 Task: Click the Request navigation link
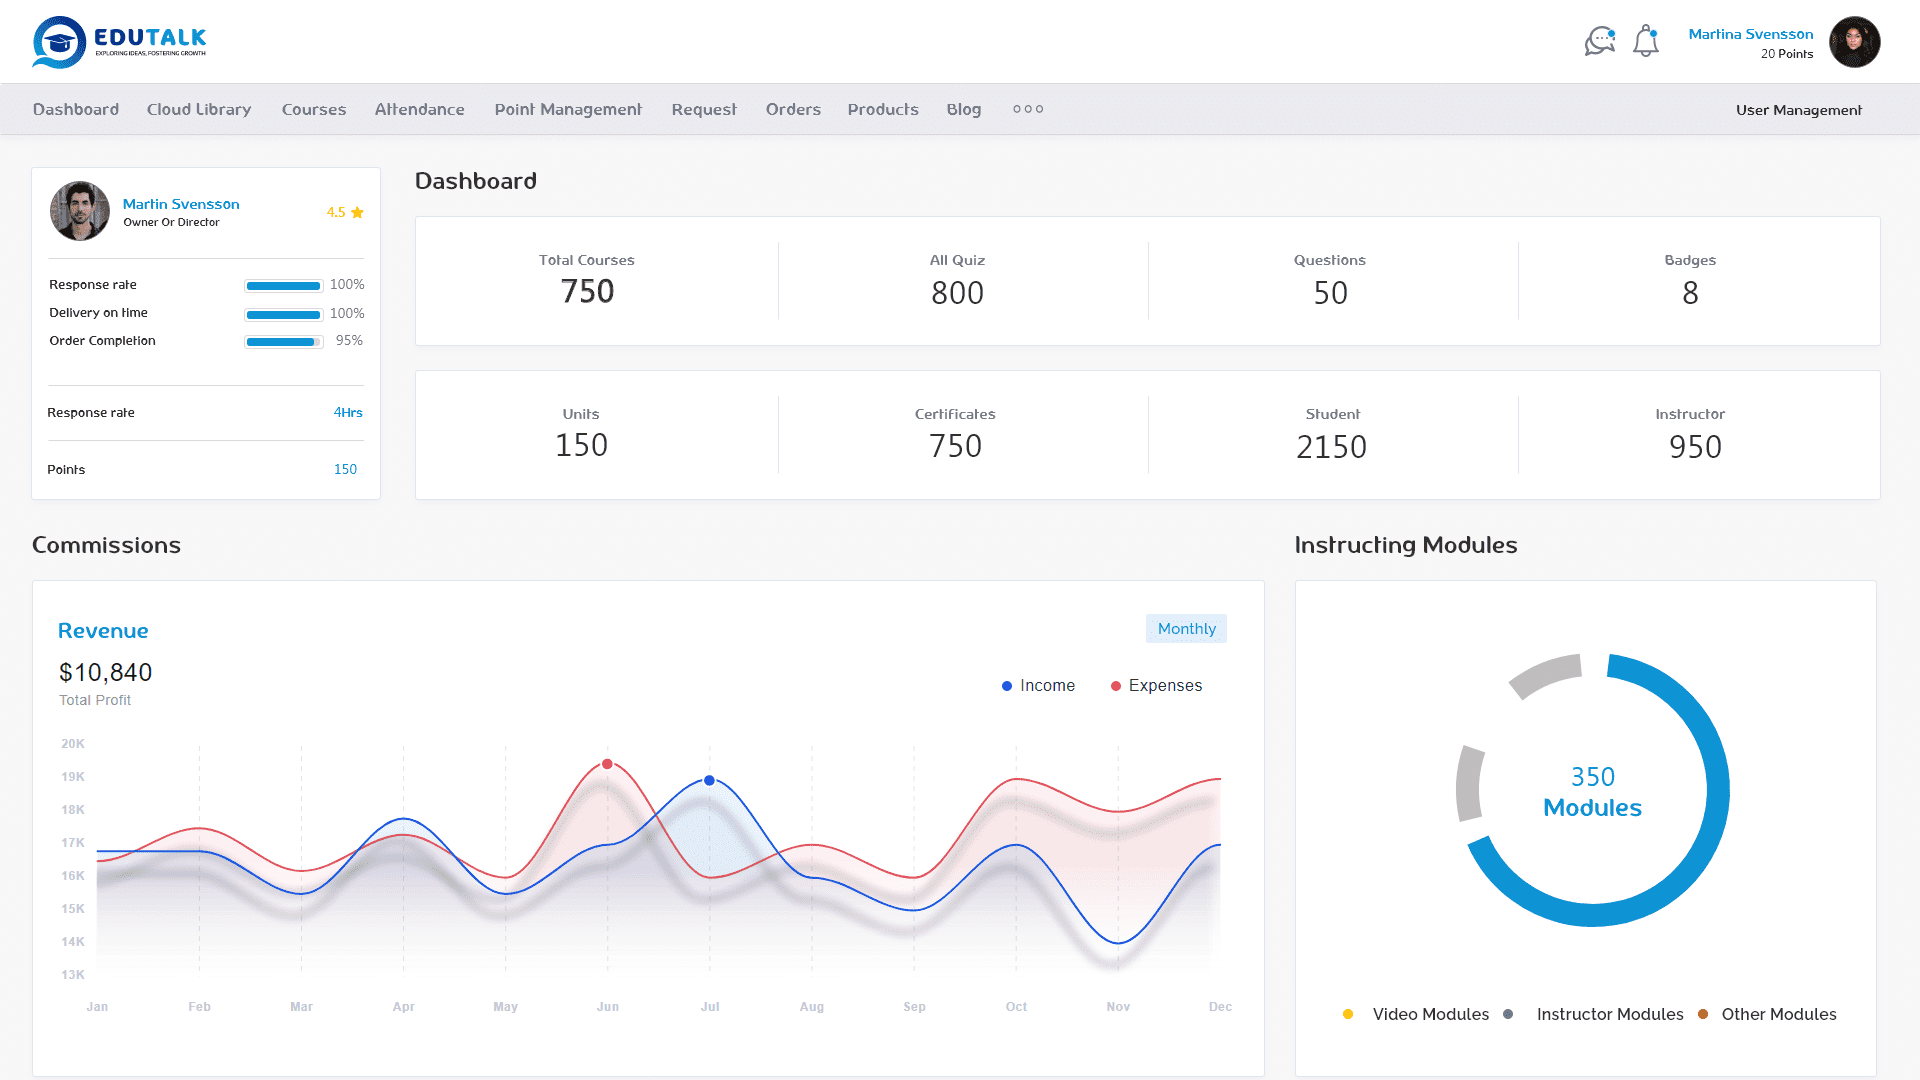(704, 108)
